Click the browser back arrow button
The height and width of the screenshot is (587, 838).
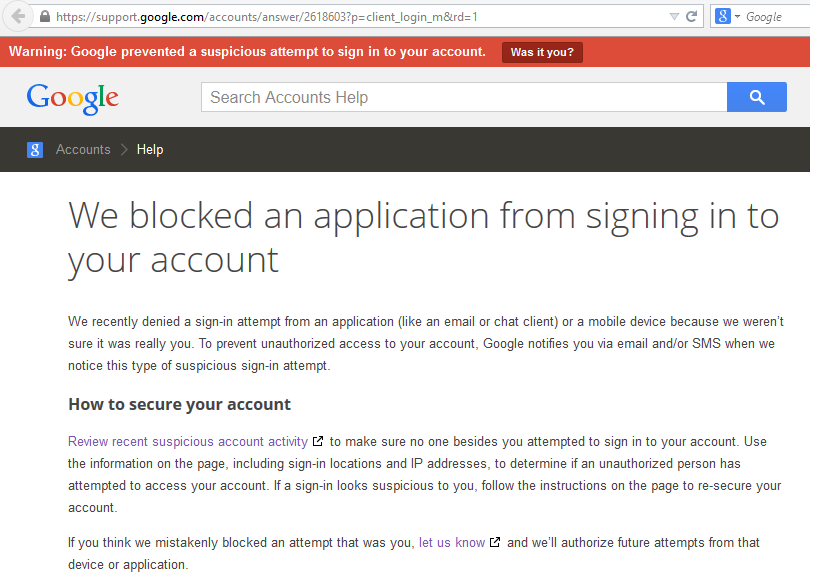pos(18,16)
